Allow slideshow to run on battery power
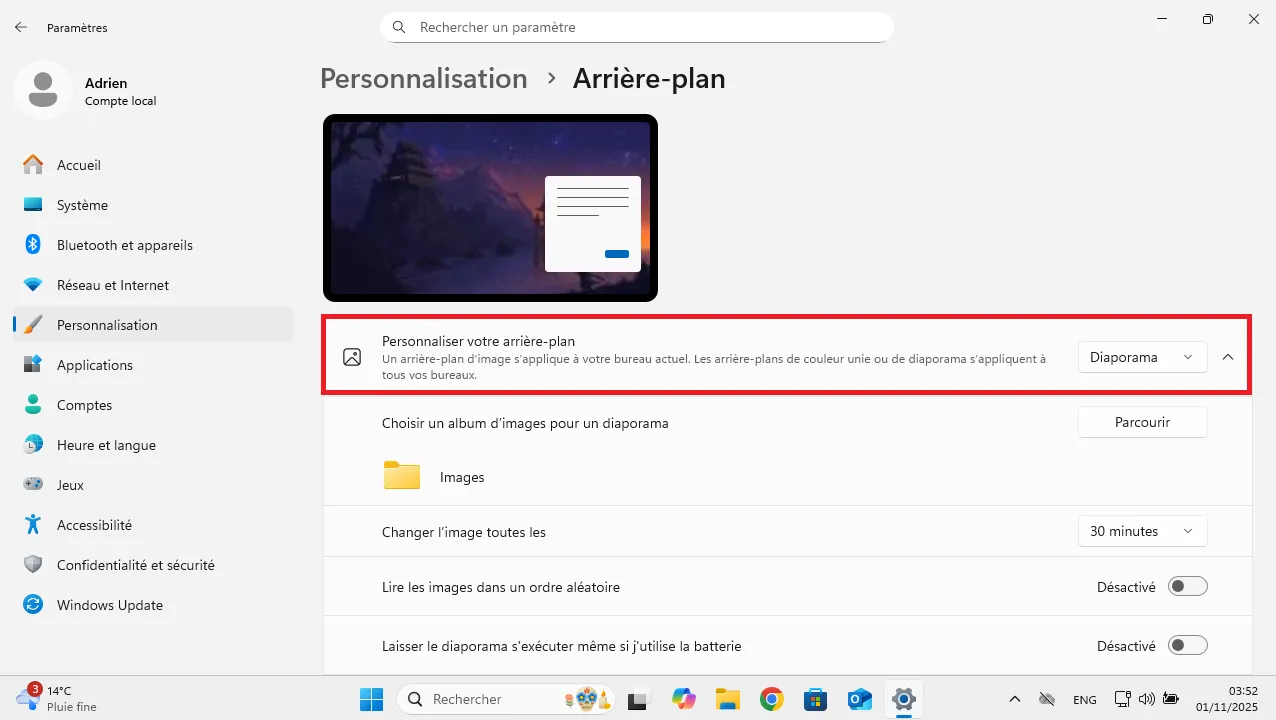The image size is (1276, 720). point(1187,645)
